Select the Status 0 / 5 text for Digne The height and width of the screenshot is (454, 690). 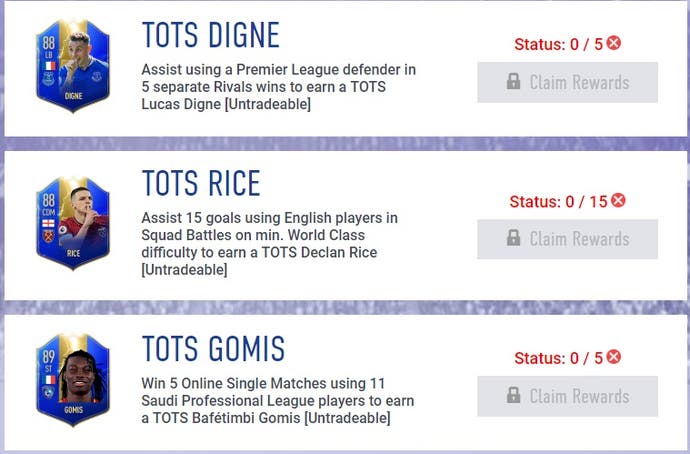(x=558, y=44)
